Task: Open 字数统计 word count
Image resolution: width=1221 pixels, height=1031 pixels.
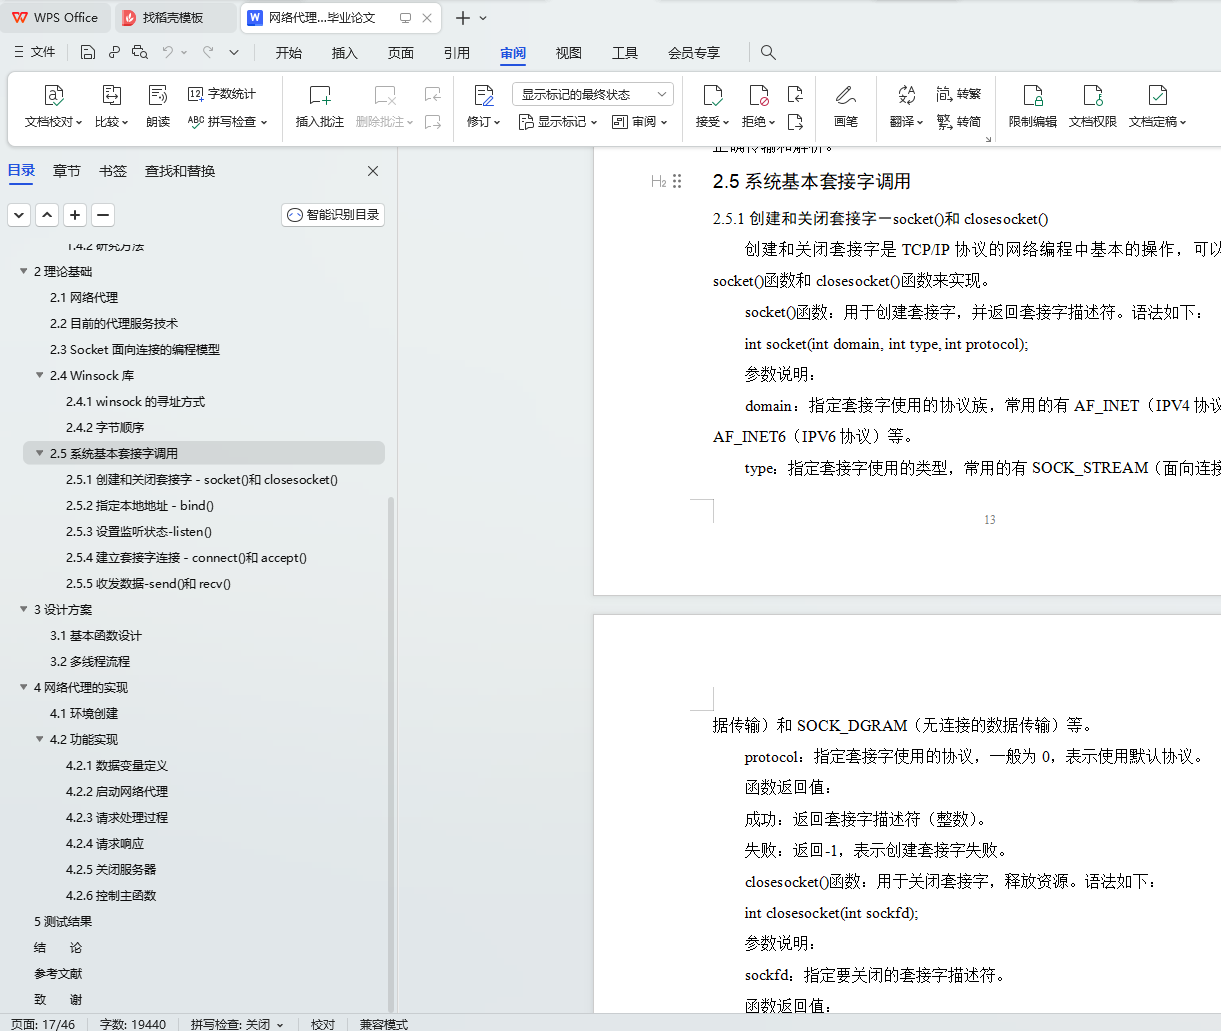Action: [x=222, y=94]
